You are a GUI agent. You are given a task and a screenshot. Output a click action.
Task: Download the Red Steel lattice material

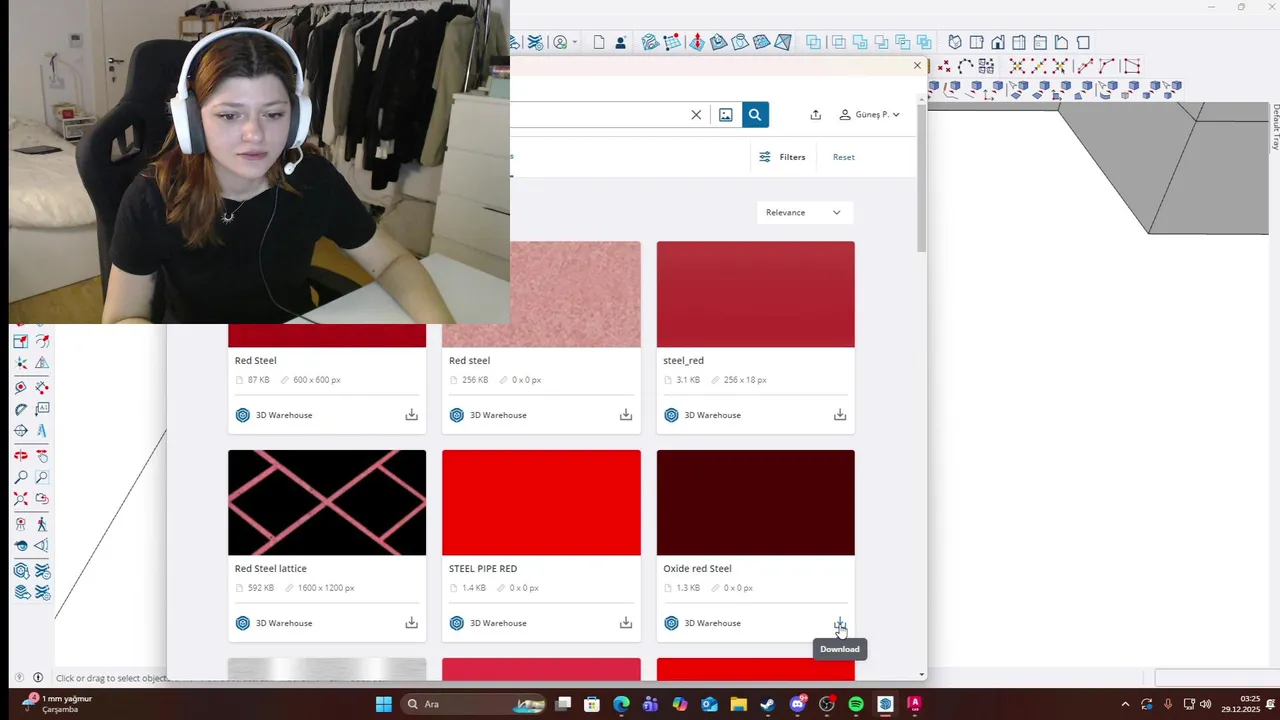click(411, 623)
